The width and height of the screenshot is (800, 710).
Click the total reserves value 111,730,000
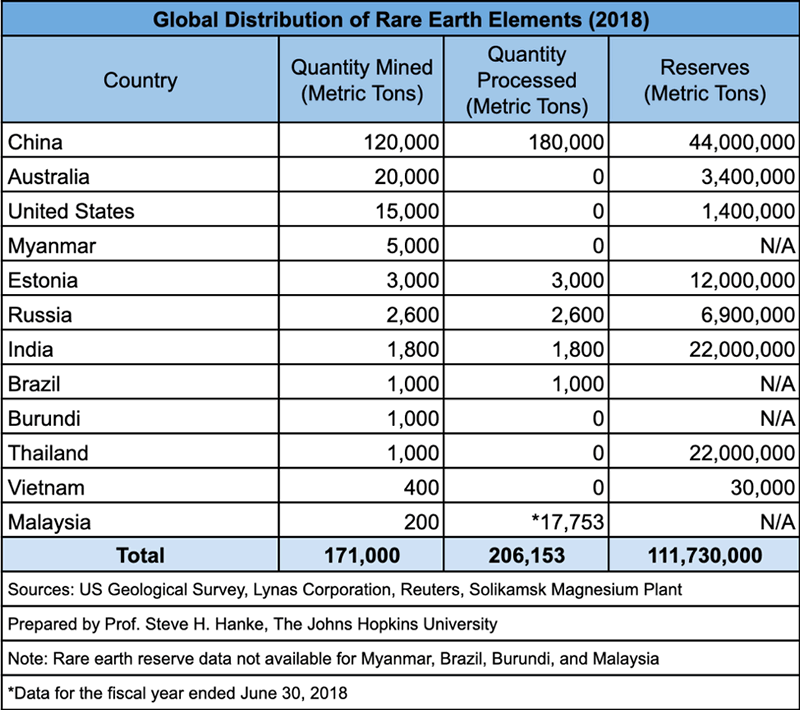[705, 555]
